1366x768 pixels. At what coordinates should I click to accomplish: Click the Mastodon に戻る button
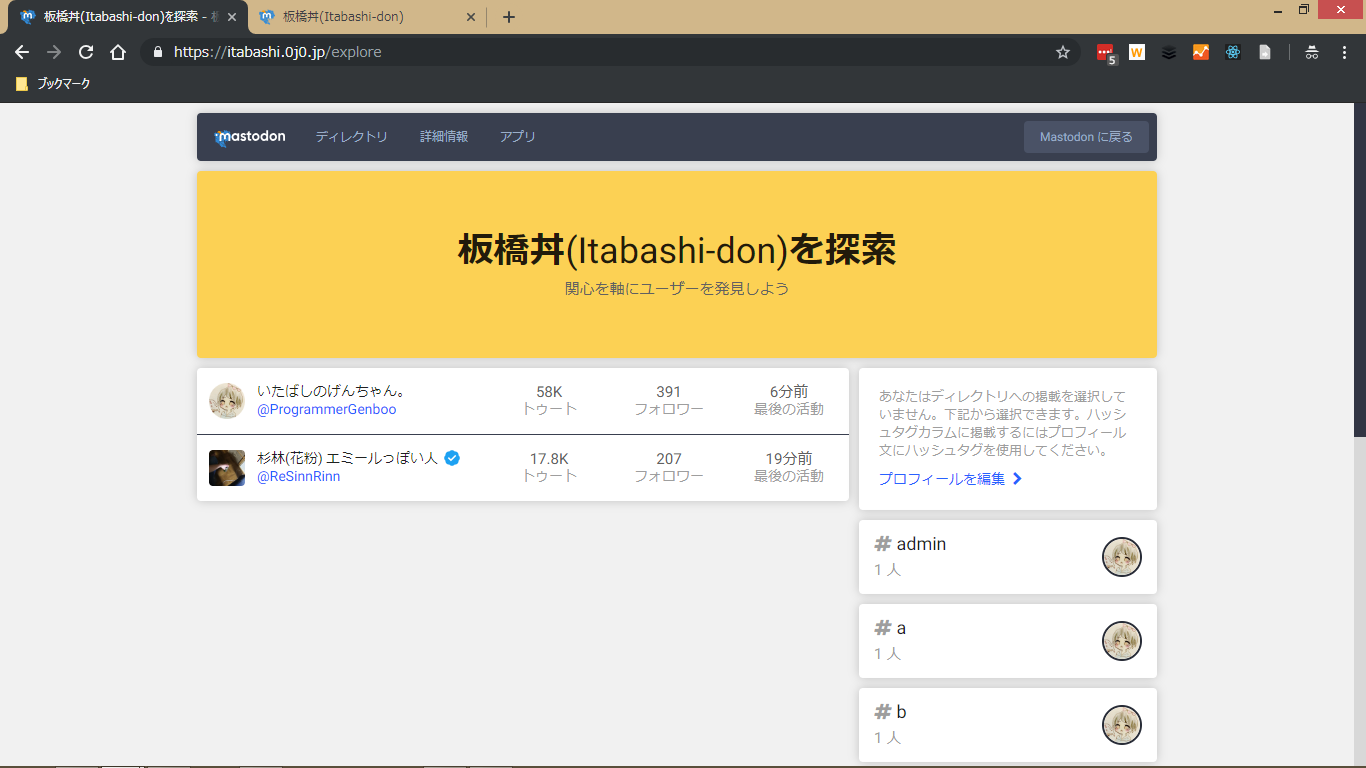point(1086,137)
